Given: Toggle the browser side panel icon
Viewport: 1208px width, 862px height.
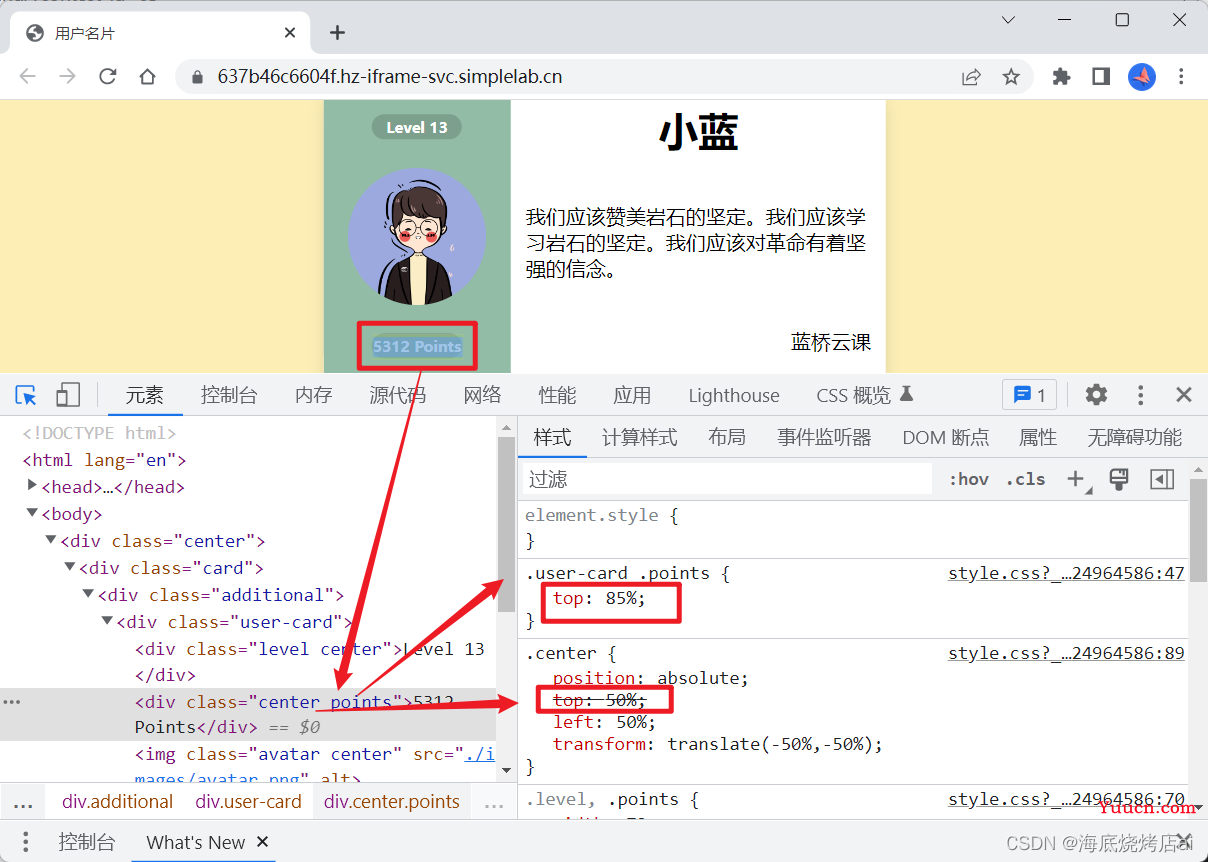Looking at the screenshot, I should (1101, 77).
